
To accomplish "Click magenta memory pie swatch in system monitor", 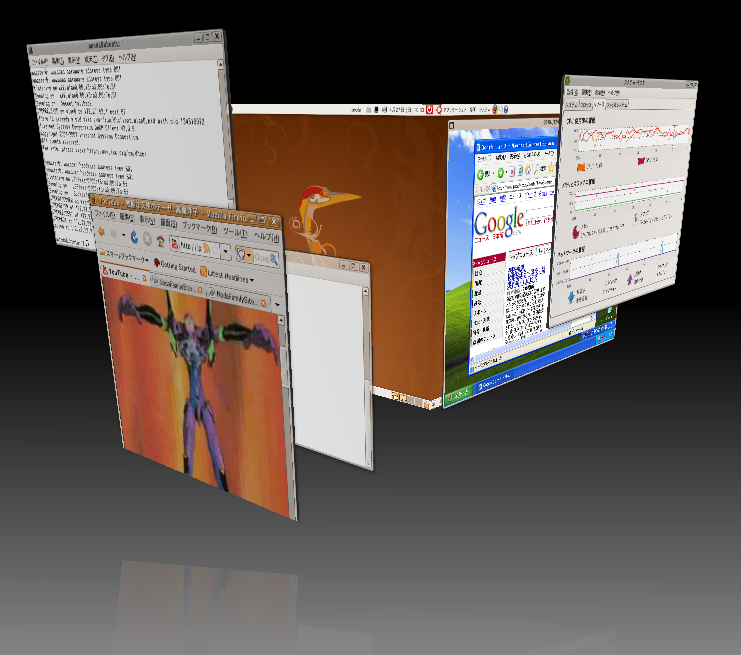I will pos(576,232).
